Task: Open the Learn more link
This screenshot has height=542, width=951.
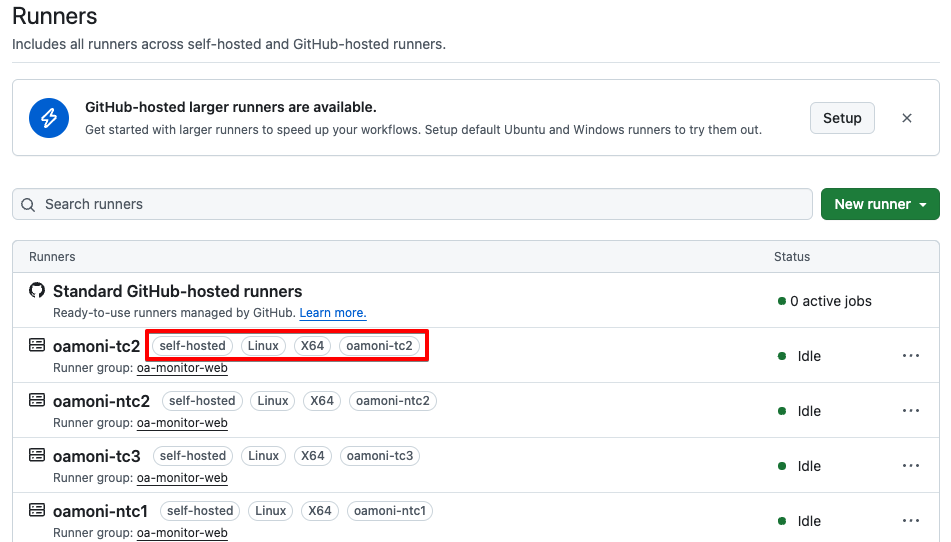Action: click(333, 313)
